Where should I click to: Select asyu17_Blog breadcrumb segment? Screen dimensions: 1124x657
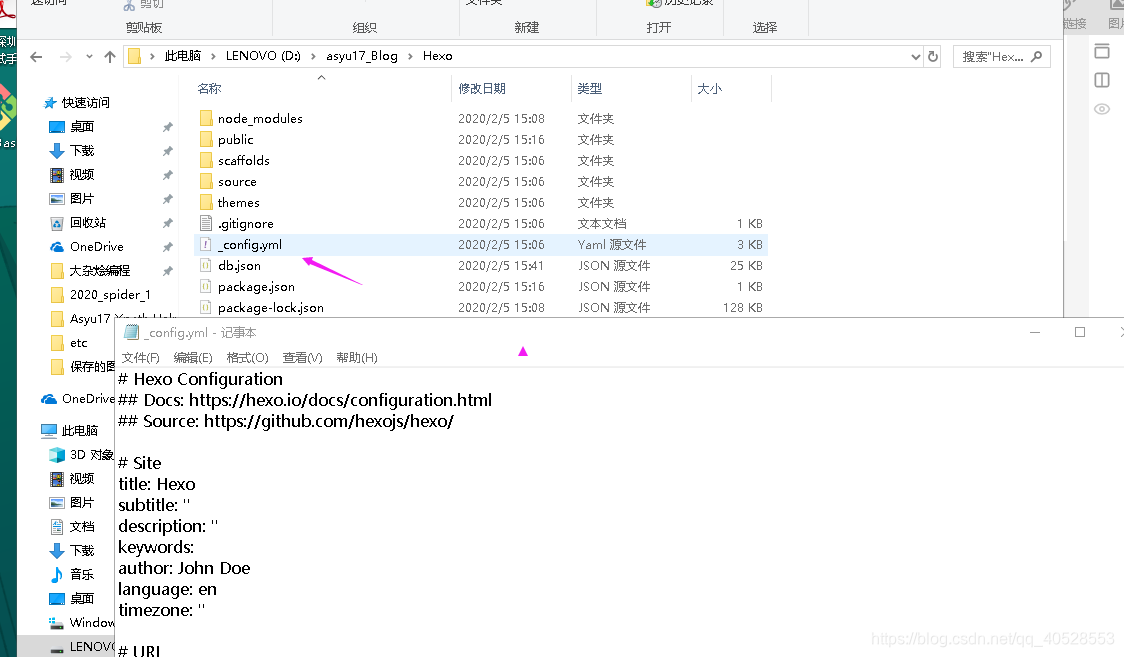pos(362,56)
